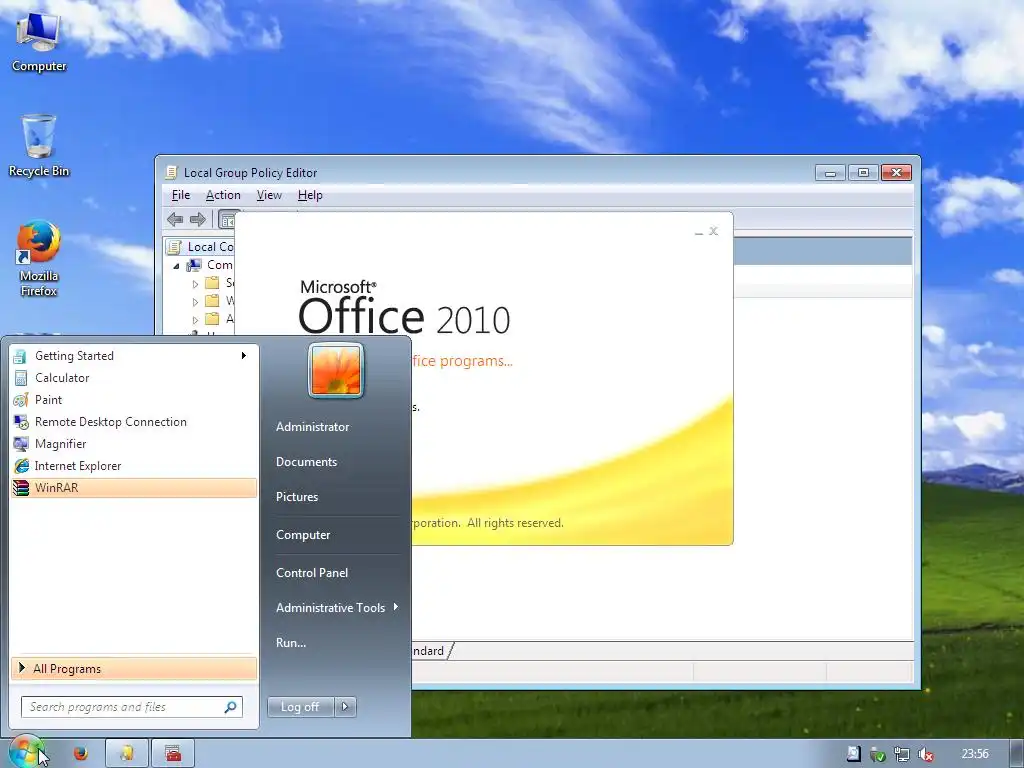Click the search magnifier icon in Start menu
This screenshot has height=768, width=1024.
231,707
